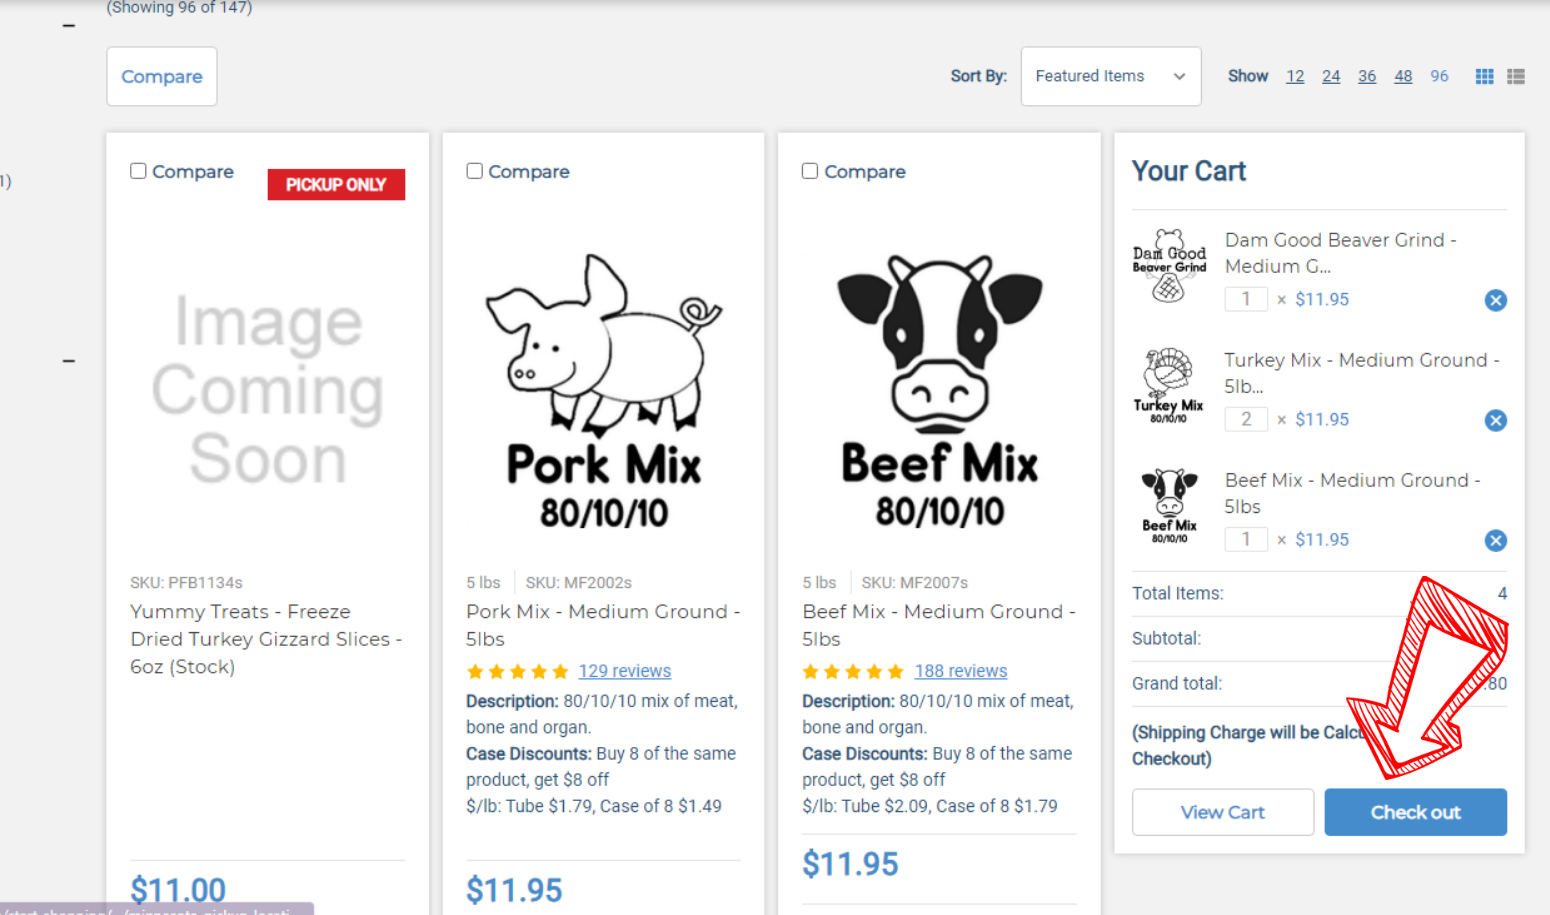Check Compare box for Yummy Treats product

[x=138, y=171]
